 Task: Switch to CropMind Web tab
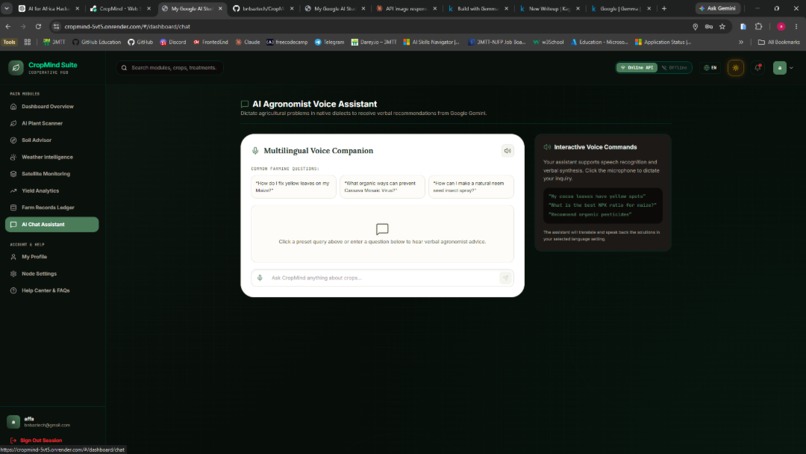pos(120,8)
